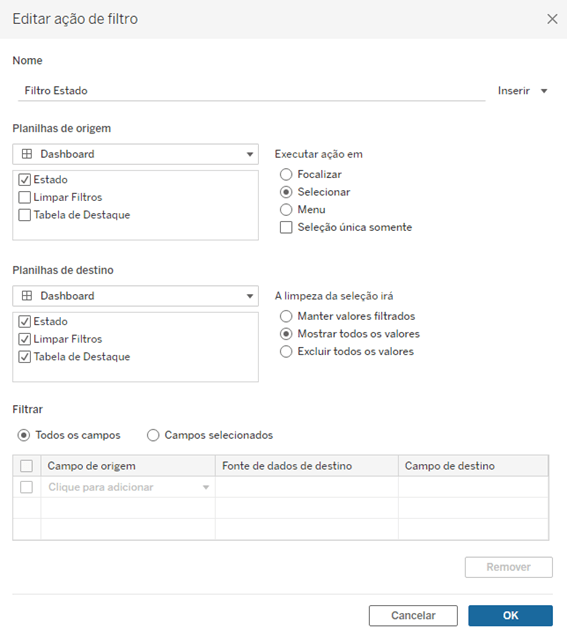Enable Seleção única somente checkbox

click(286, 227)
